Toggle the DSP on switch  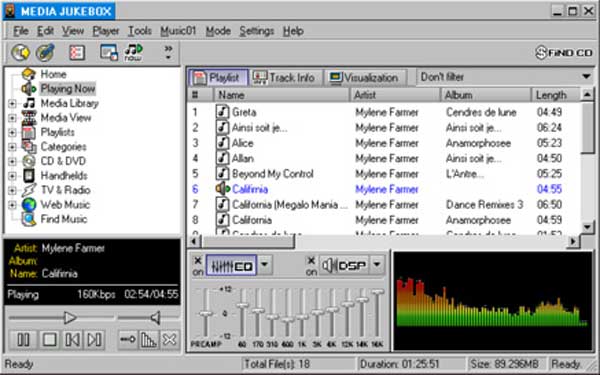pyautogui.click(x=311, y=266)
